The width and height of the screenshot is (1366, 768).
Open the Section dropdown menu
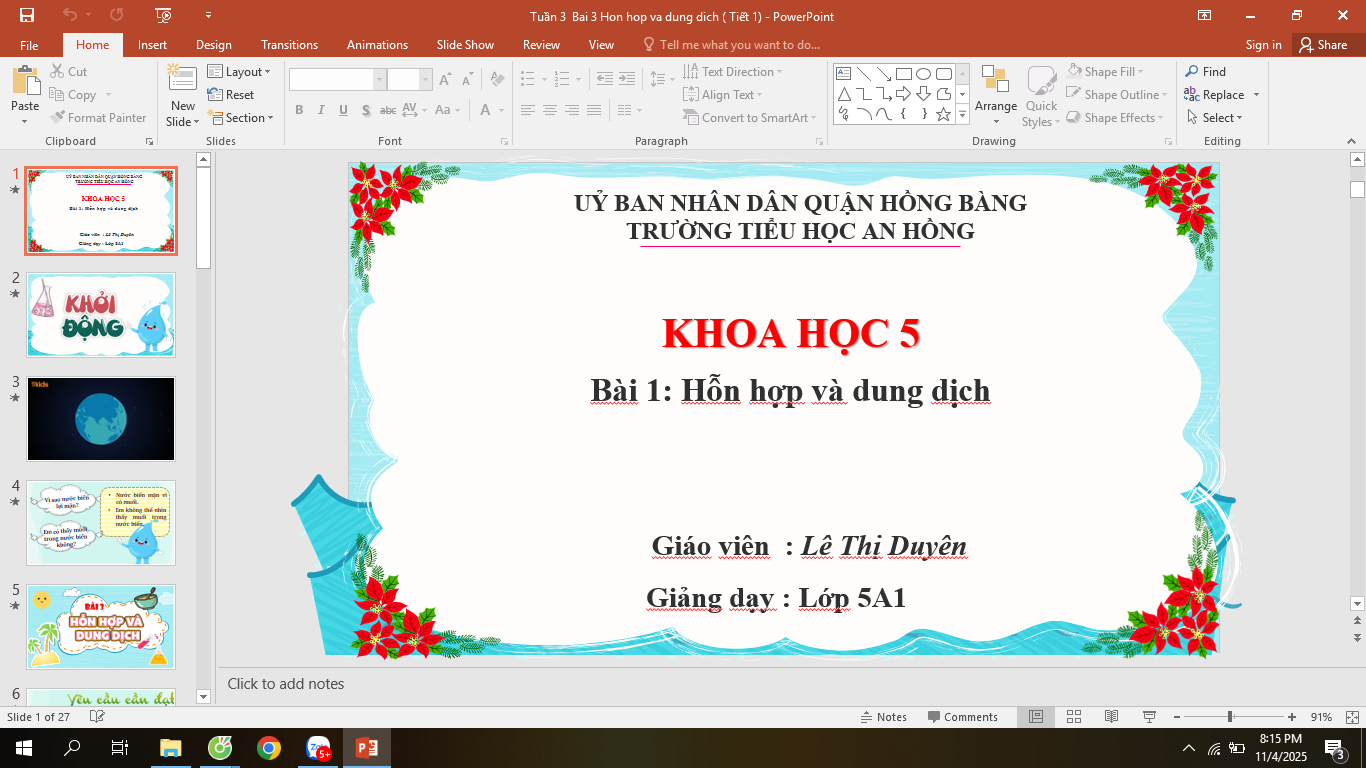(241, 118)
